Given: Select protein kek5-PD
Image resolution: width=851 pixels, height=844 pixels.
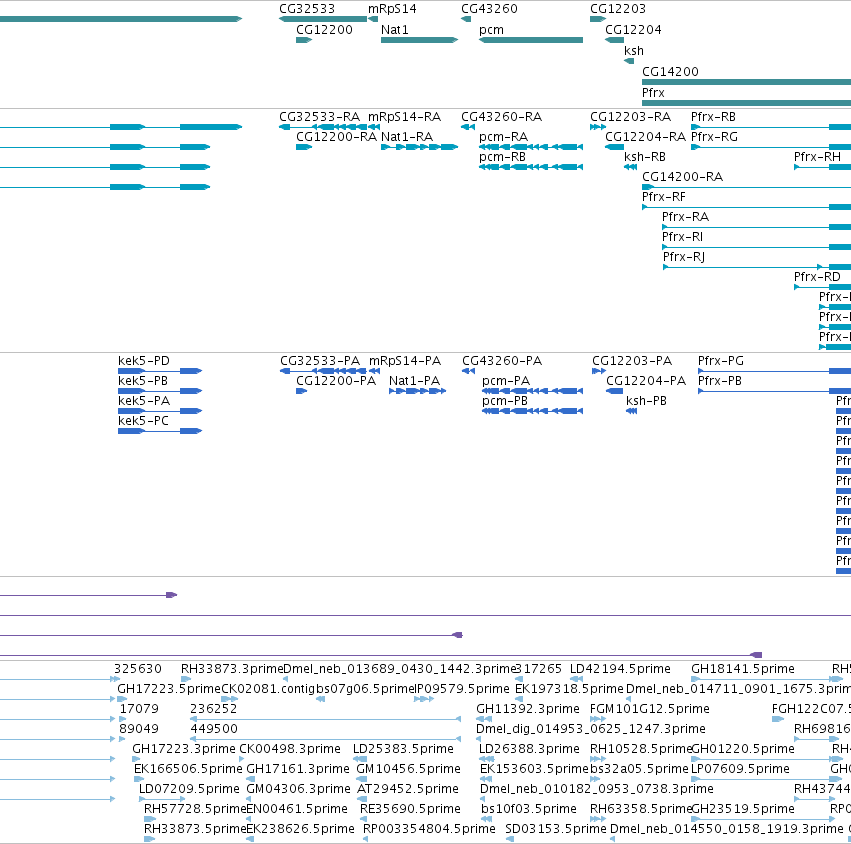Looking at the screenshot, I should click(144, 361).
